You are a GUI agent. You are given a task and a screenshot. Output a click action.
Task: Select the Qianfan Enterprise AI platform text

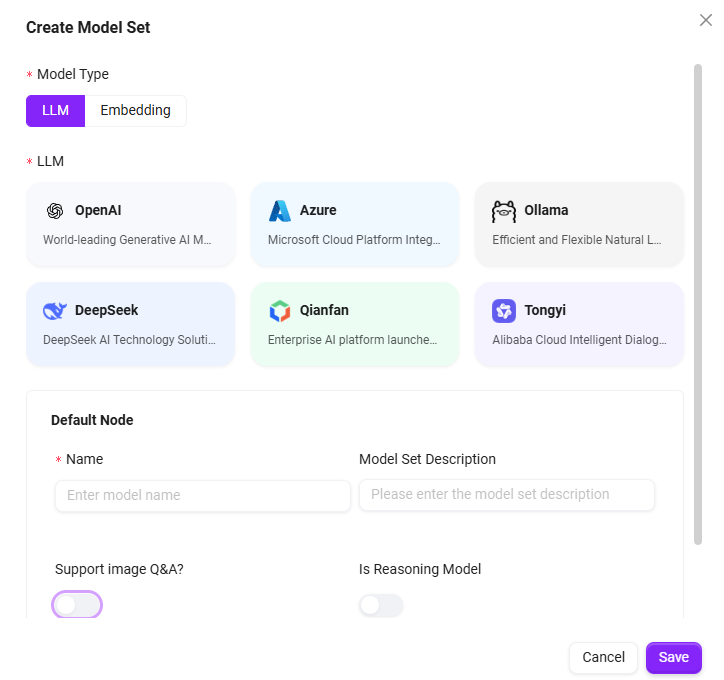tap(353, 340)
